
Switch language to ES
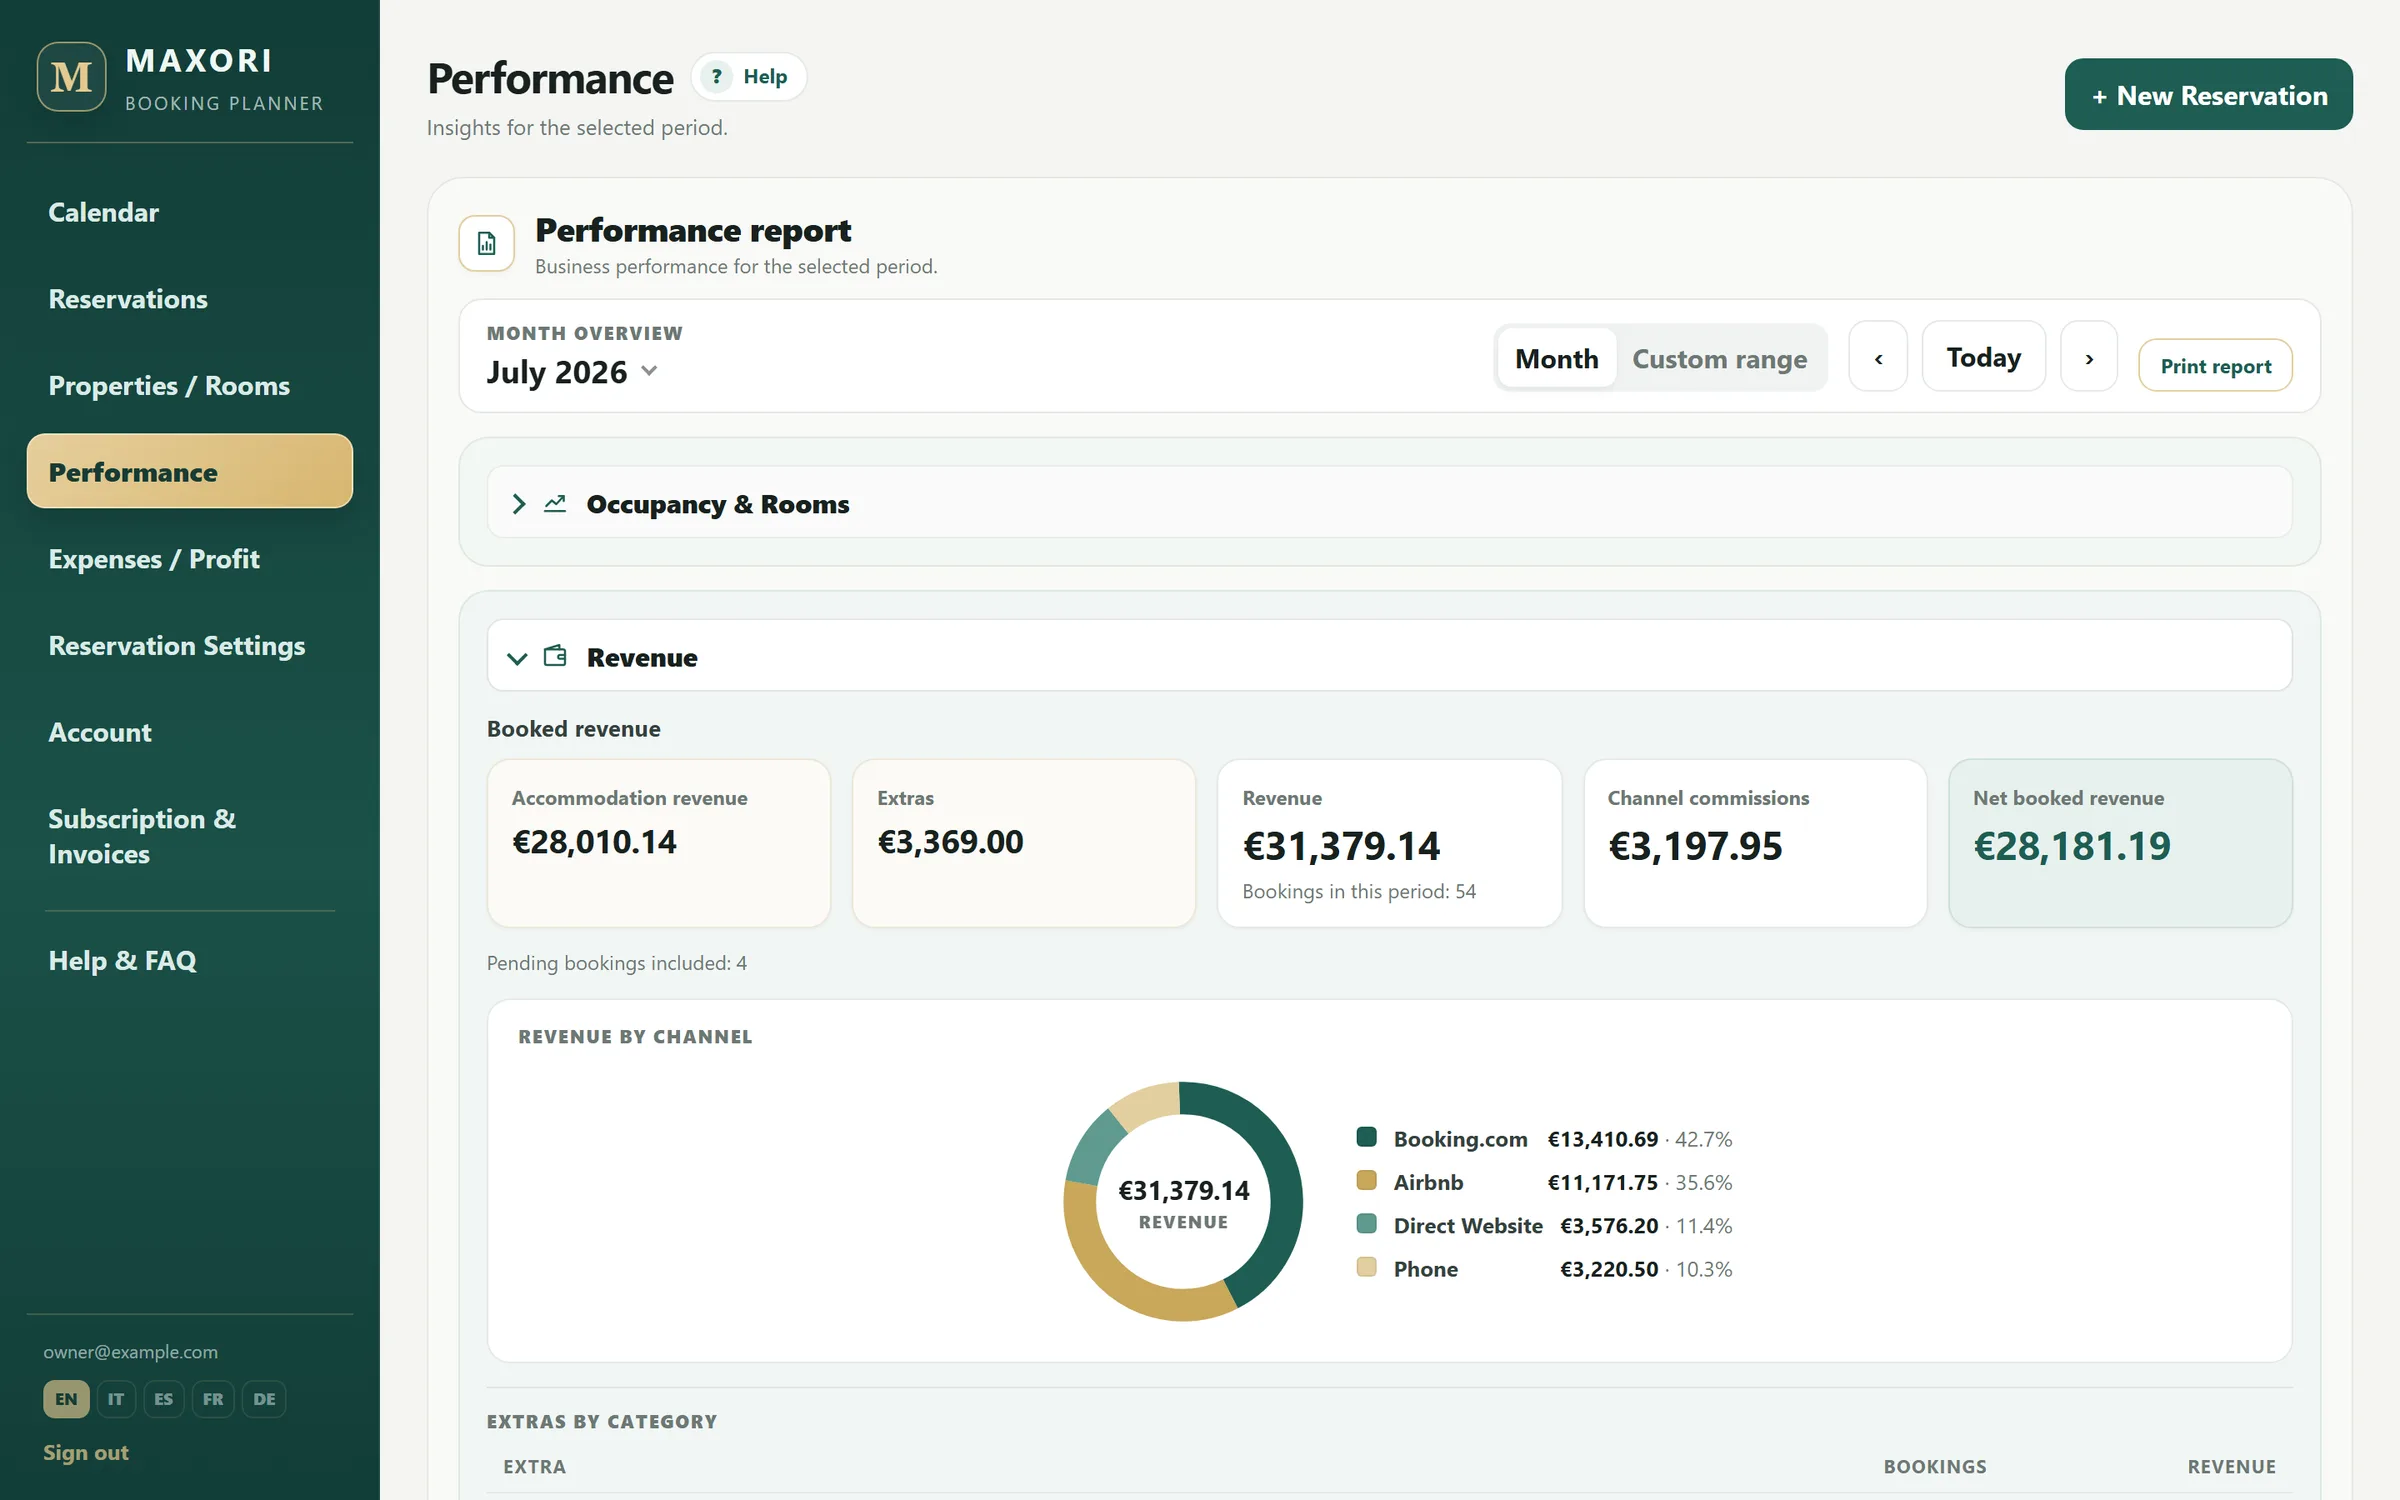tap(163, 1399)
